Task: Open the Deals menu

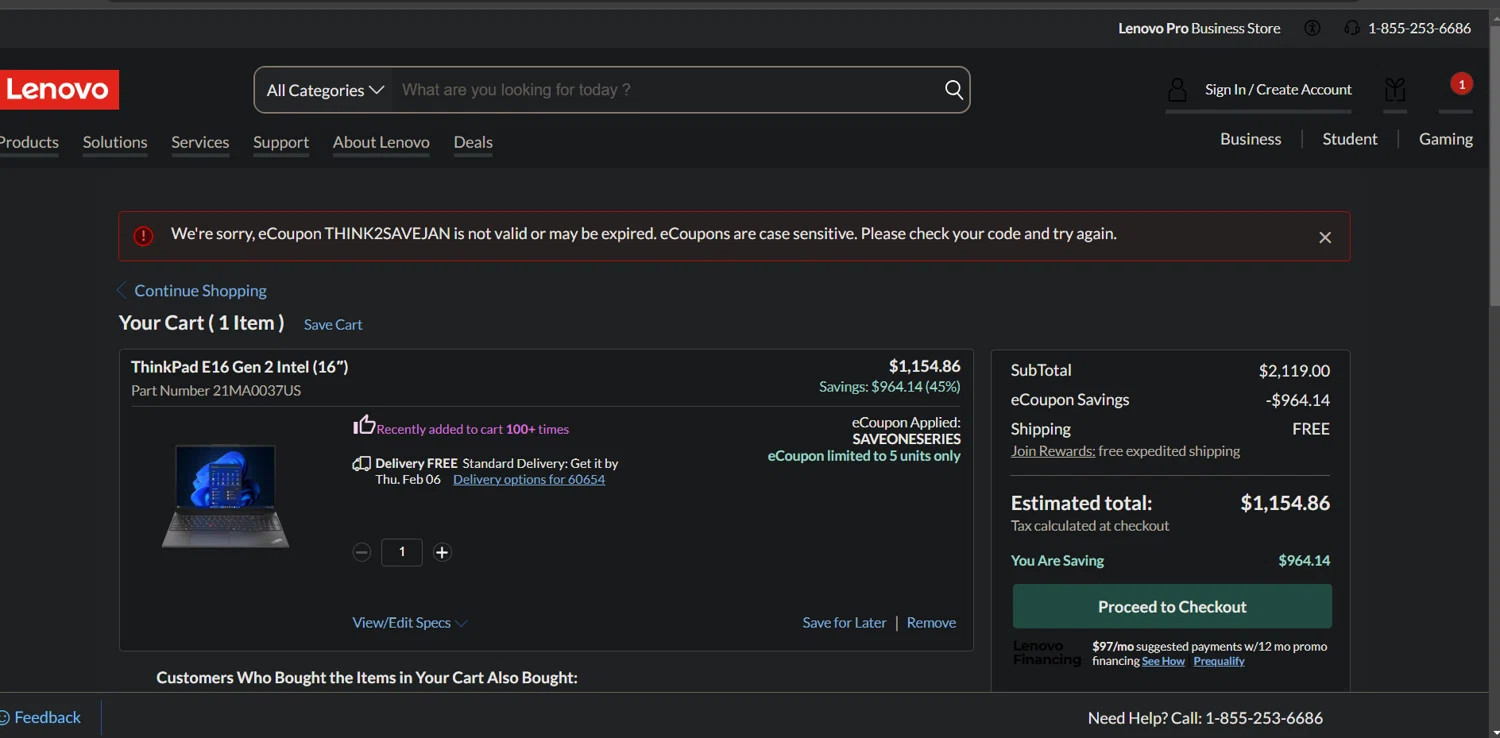Action: click(473, 142)
